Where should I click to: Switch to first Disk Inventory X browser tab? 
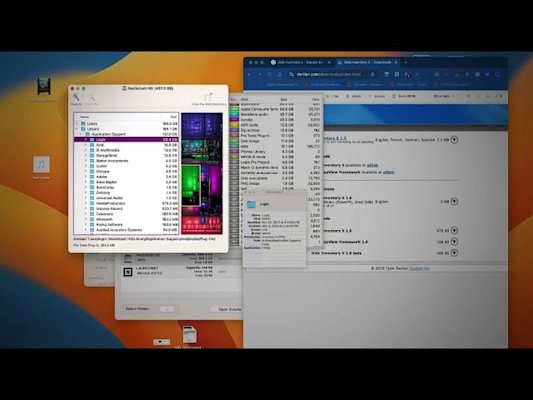(x=299, y=62)
